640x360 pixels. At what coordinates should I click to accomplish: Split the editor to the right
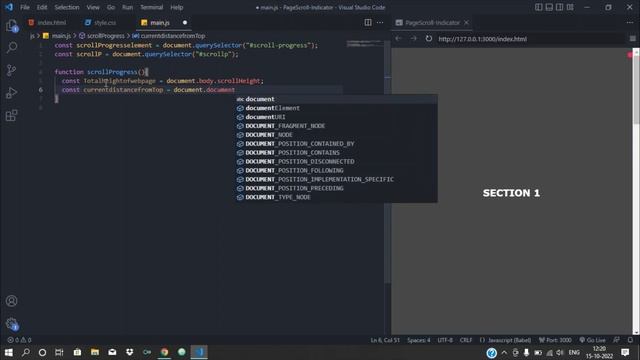(x=368, y=22)
